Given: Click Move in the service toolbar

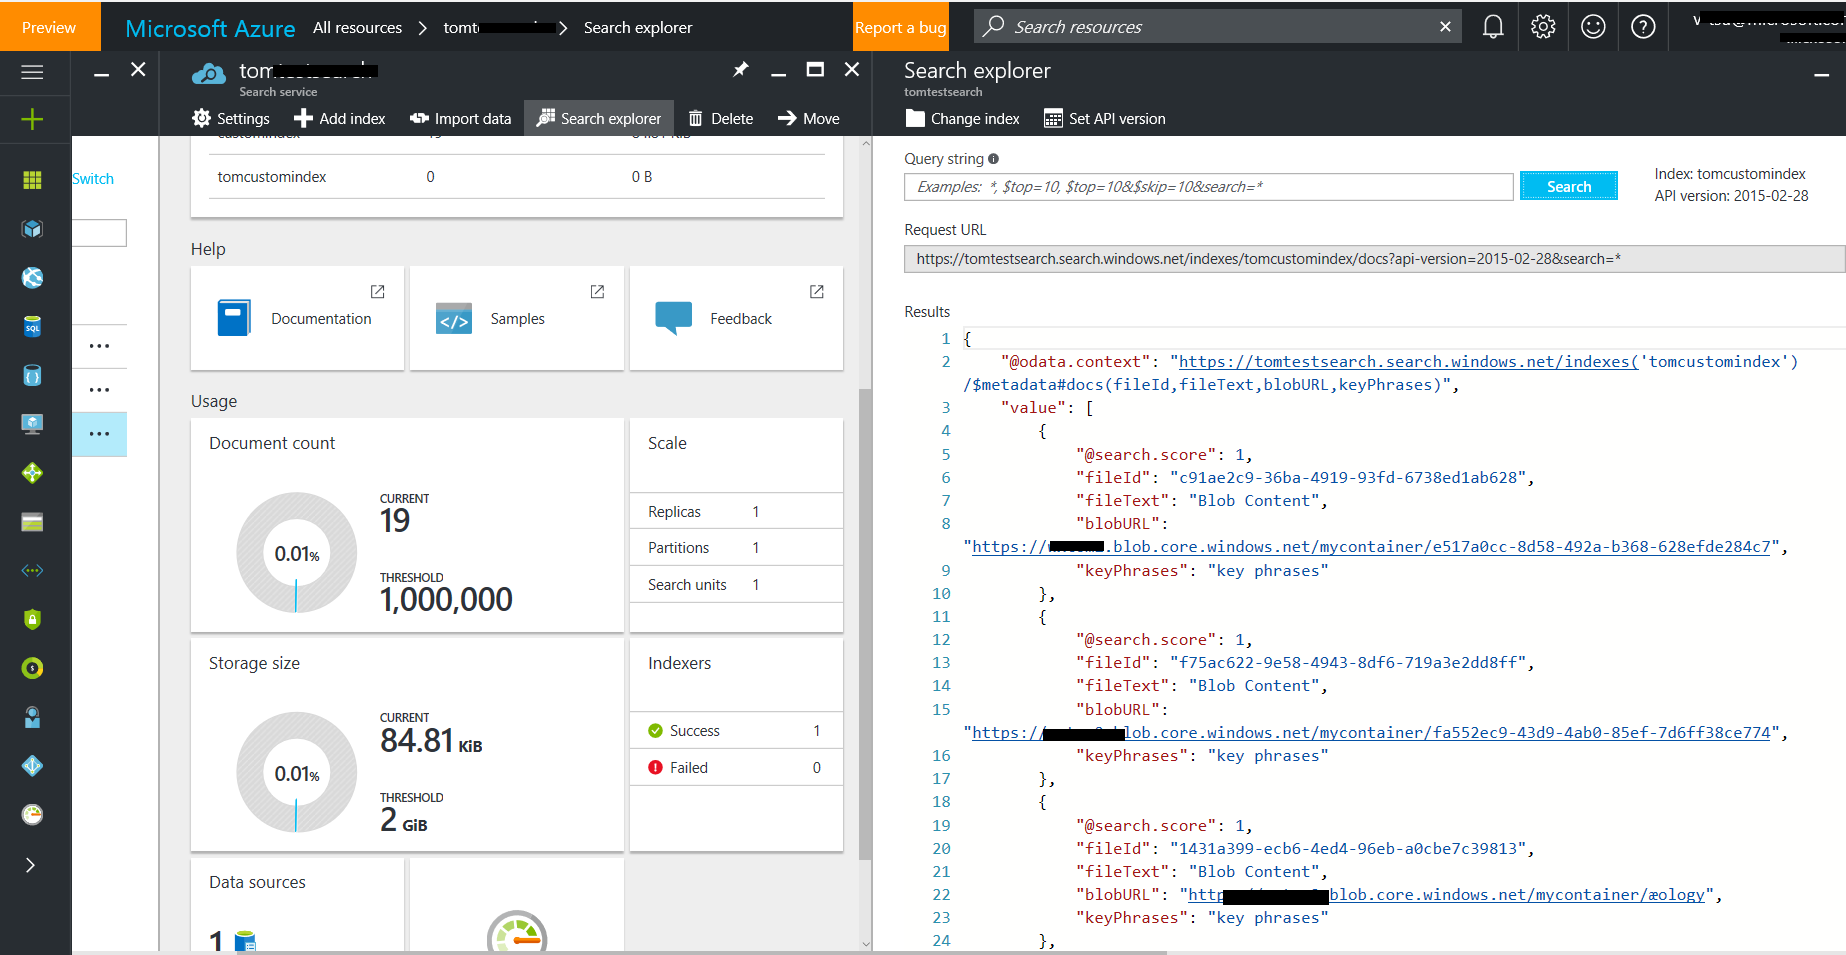Looking at the screenshot, I should pos(808,118).
